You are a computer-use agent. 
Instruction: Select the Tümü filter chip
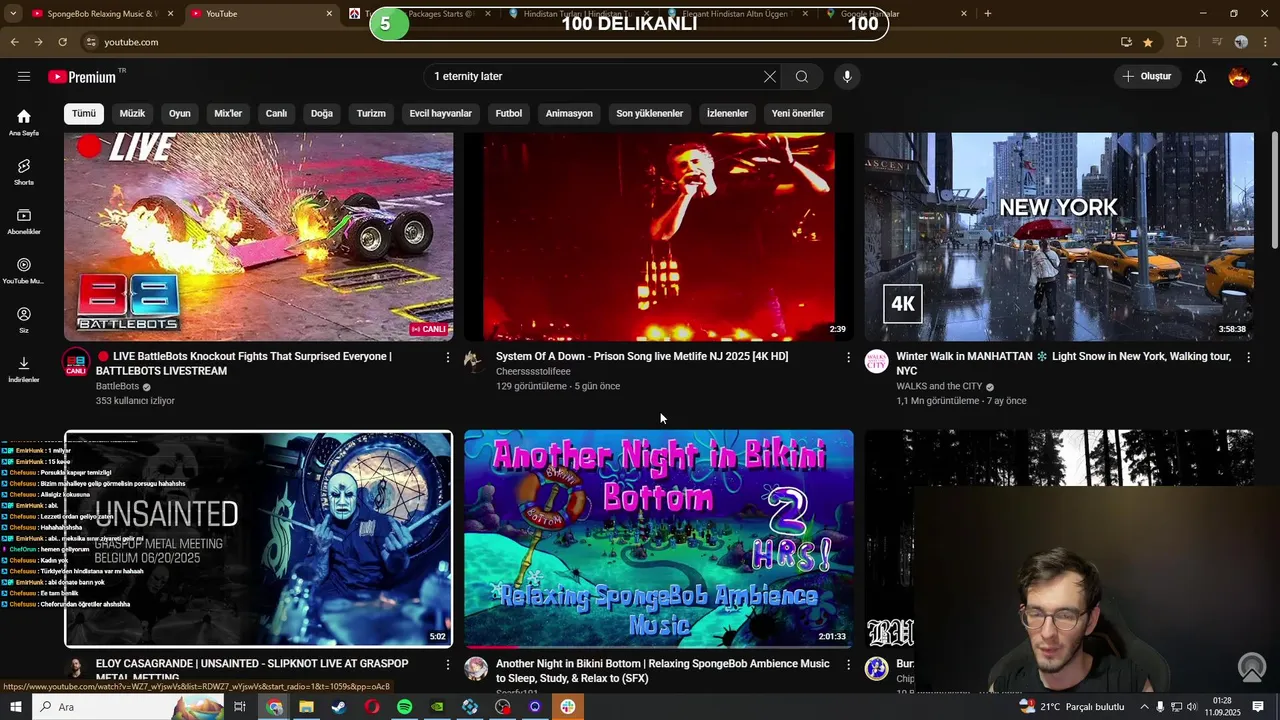pos(84,113)
